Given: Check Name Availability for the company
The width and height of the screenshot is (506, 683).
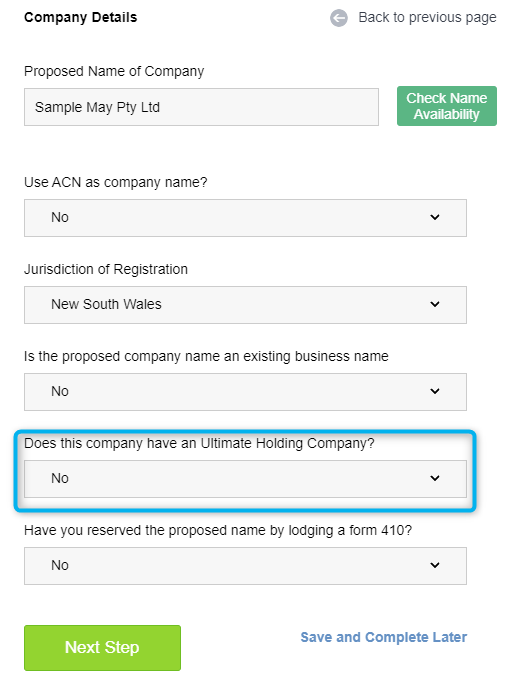Looking at the screenshot, I should pos(447,106).
